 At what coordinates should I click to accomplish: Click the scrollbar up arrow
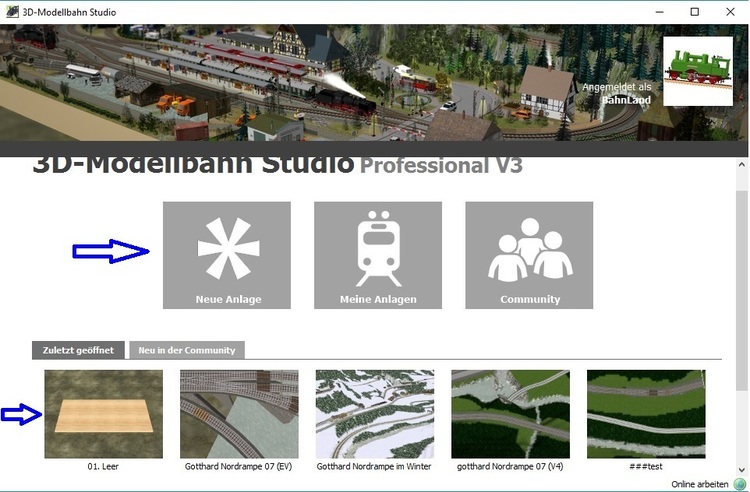click(x=741, y=164)
